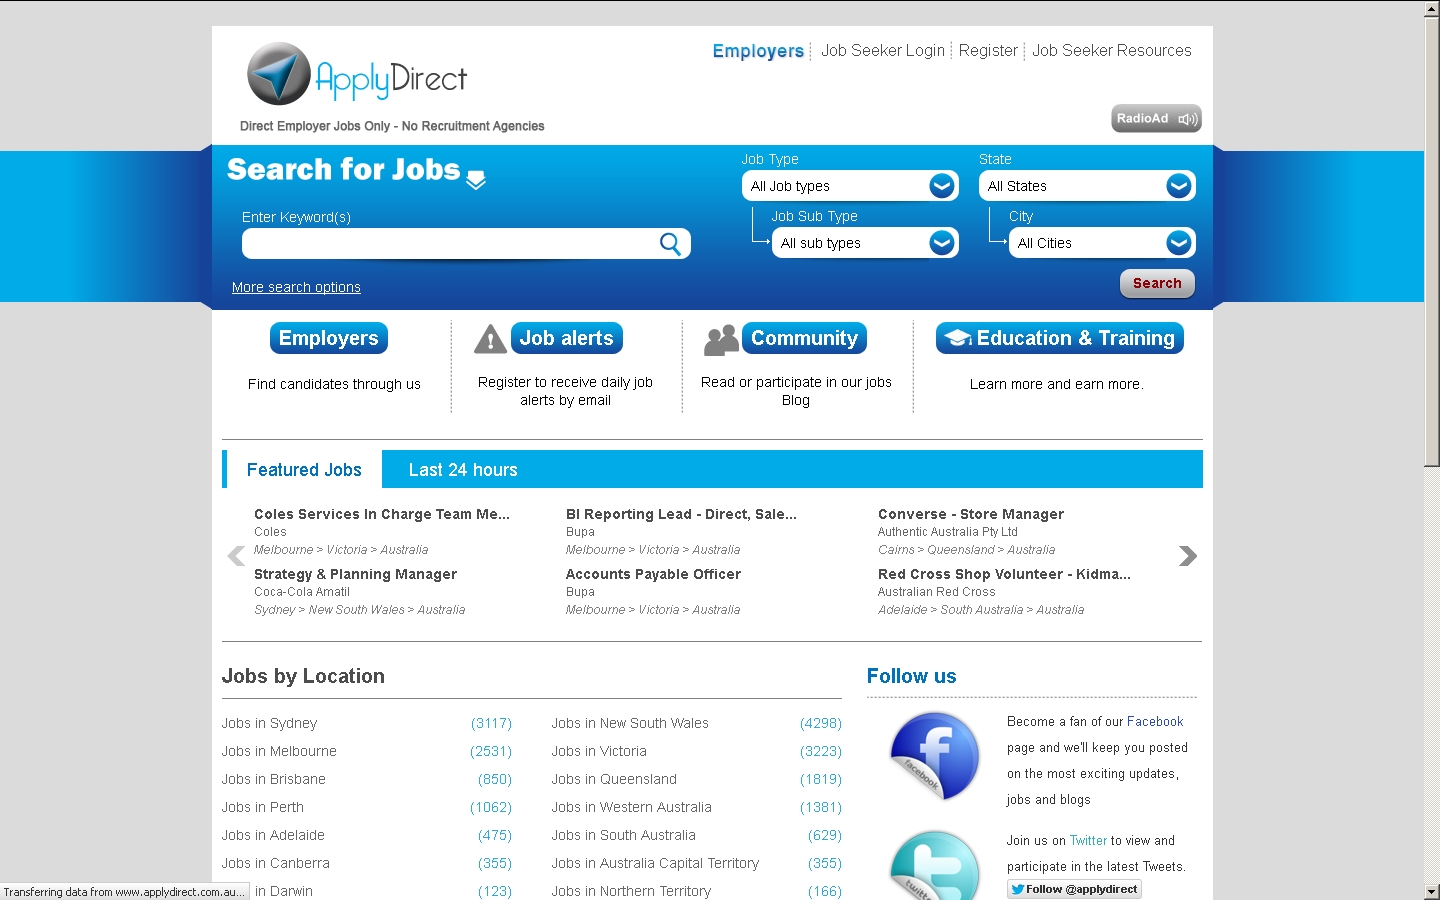The image size is (1440, 900).
Task: Open Jobs in Adelaide
Action: [273, 835]
